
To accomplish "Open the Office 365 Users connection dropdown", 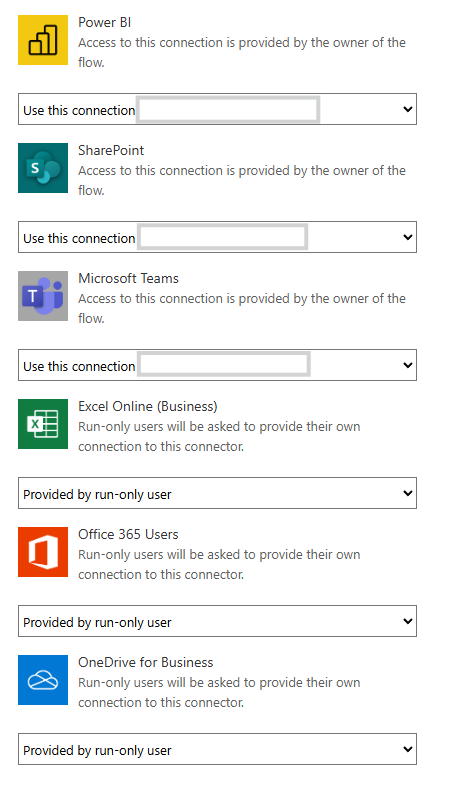I will (217, 621).
